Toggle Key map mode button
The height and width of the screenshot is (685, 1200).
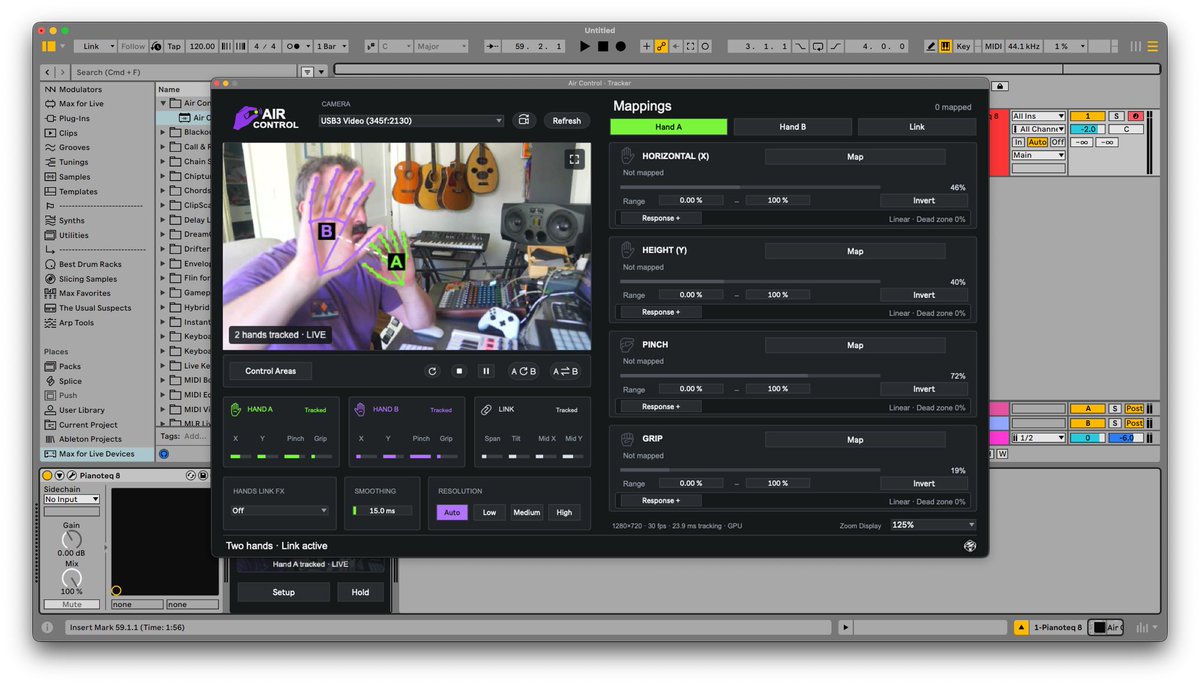click(963, 46)
